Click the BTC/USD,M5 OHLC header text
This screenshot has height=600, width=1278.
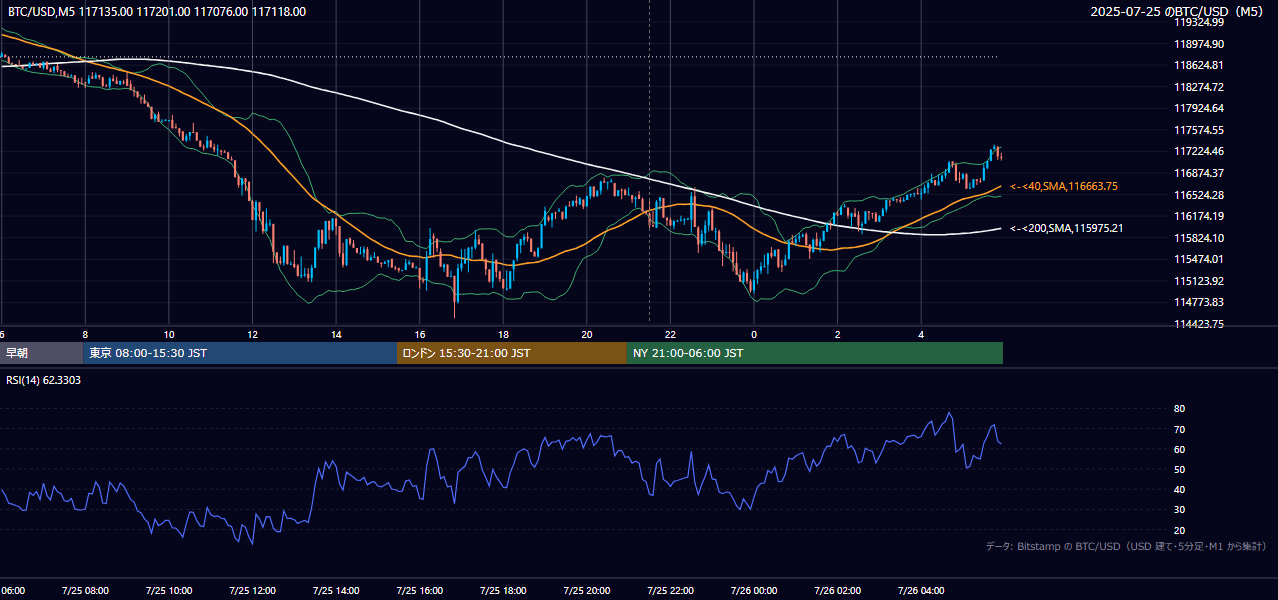[157, 12]
